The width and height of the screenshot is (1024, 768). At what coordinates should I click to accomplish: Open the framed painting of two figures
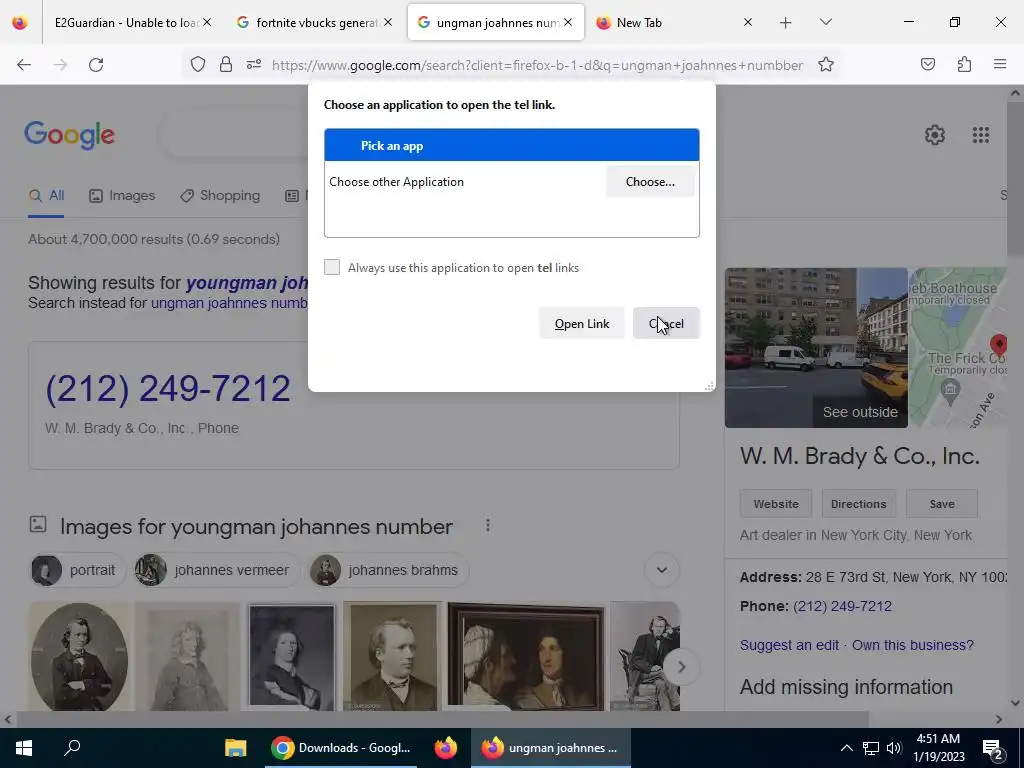click(x=526, y=656)
